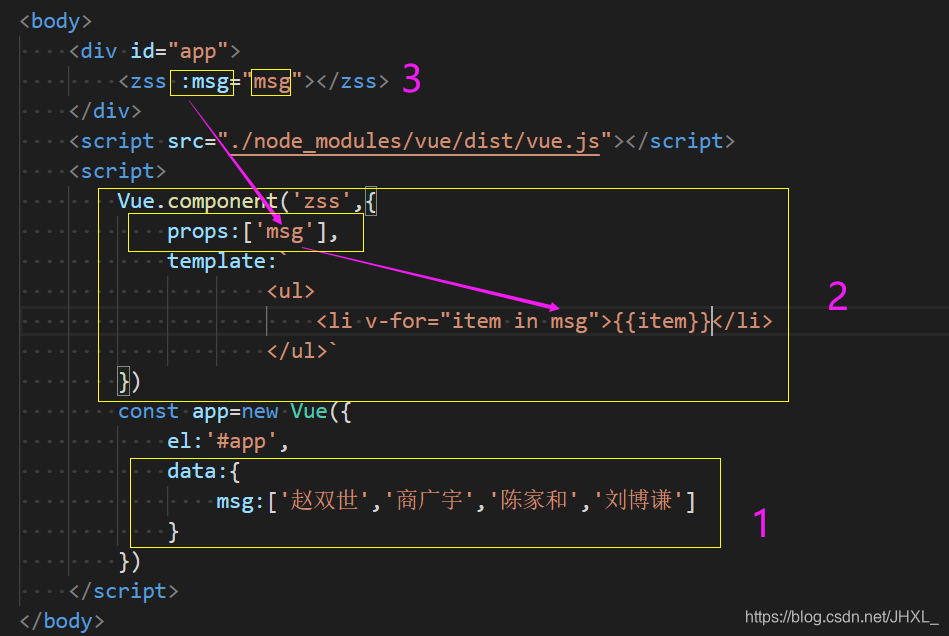Click the '赵双世' string
Viewport: 949px width, 636px height.
point(324,501)
